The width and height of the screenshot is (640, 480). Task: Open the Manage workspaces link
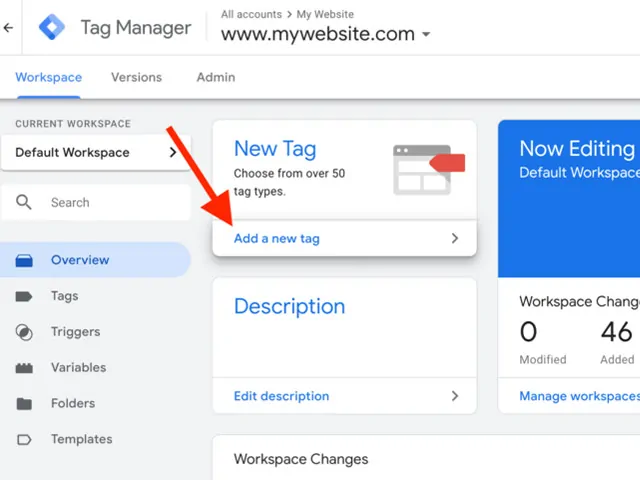(x=578, y=396)
